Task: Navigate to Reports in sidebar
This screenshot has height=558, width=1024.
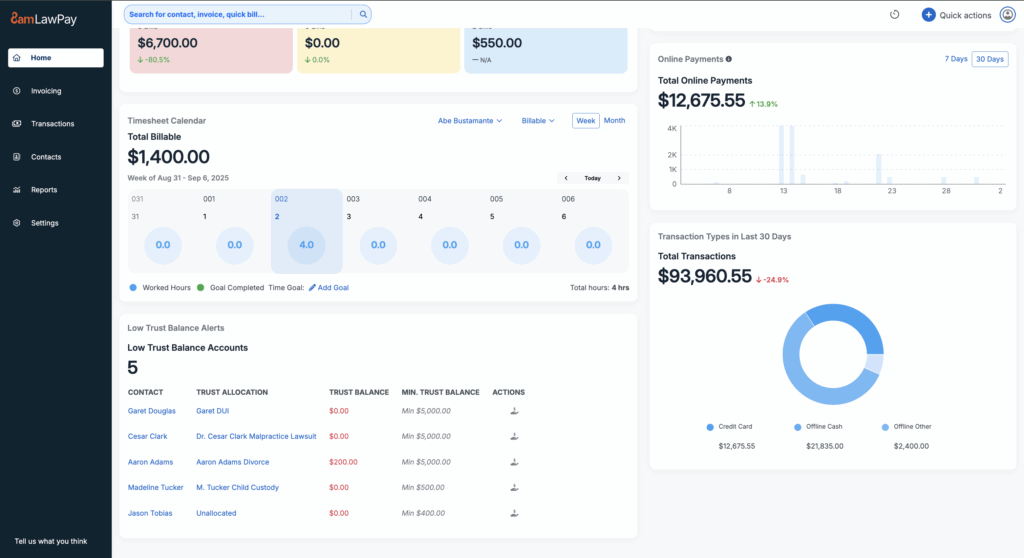Action: [x=44, y=190]
